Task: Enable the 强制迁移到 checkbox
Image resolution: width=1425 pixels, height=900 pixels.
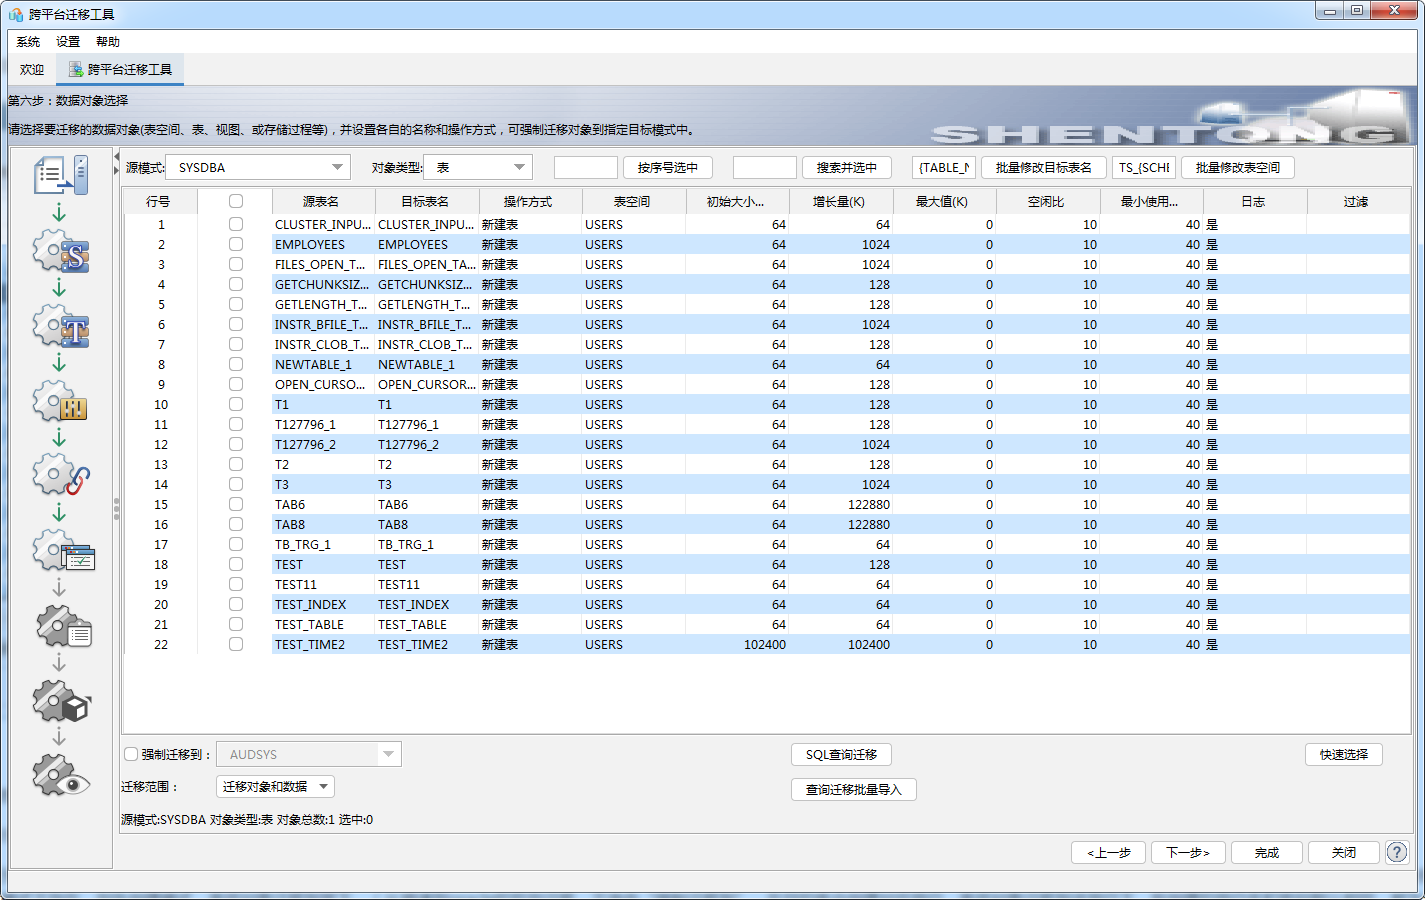Action: 131,754
